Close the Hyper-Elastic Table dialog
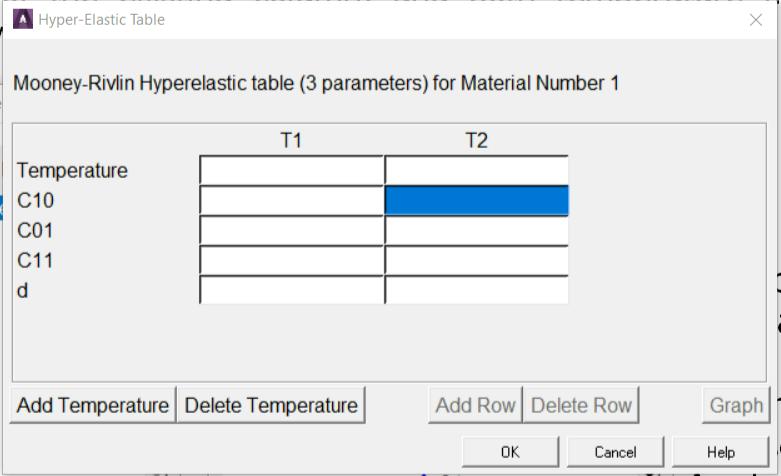 tap(755, 20)
